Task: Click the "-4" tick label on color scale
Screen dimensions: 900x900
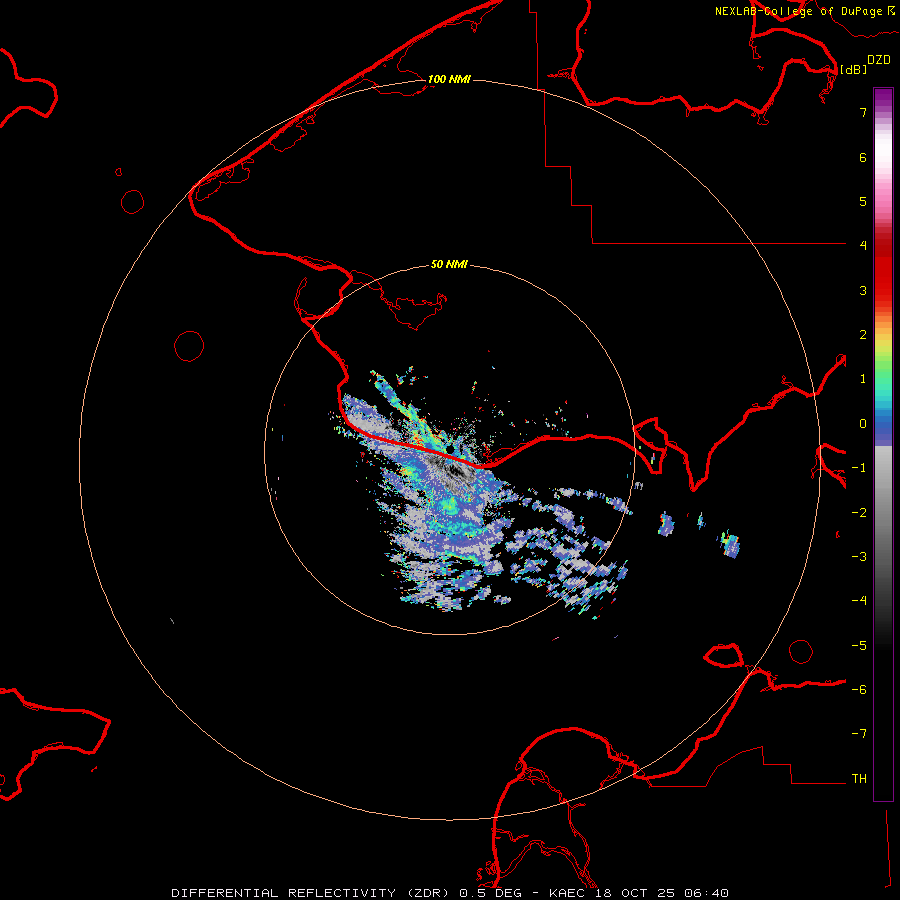Action: pyautogui.click(x=859, y=601)
